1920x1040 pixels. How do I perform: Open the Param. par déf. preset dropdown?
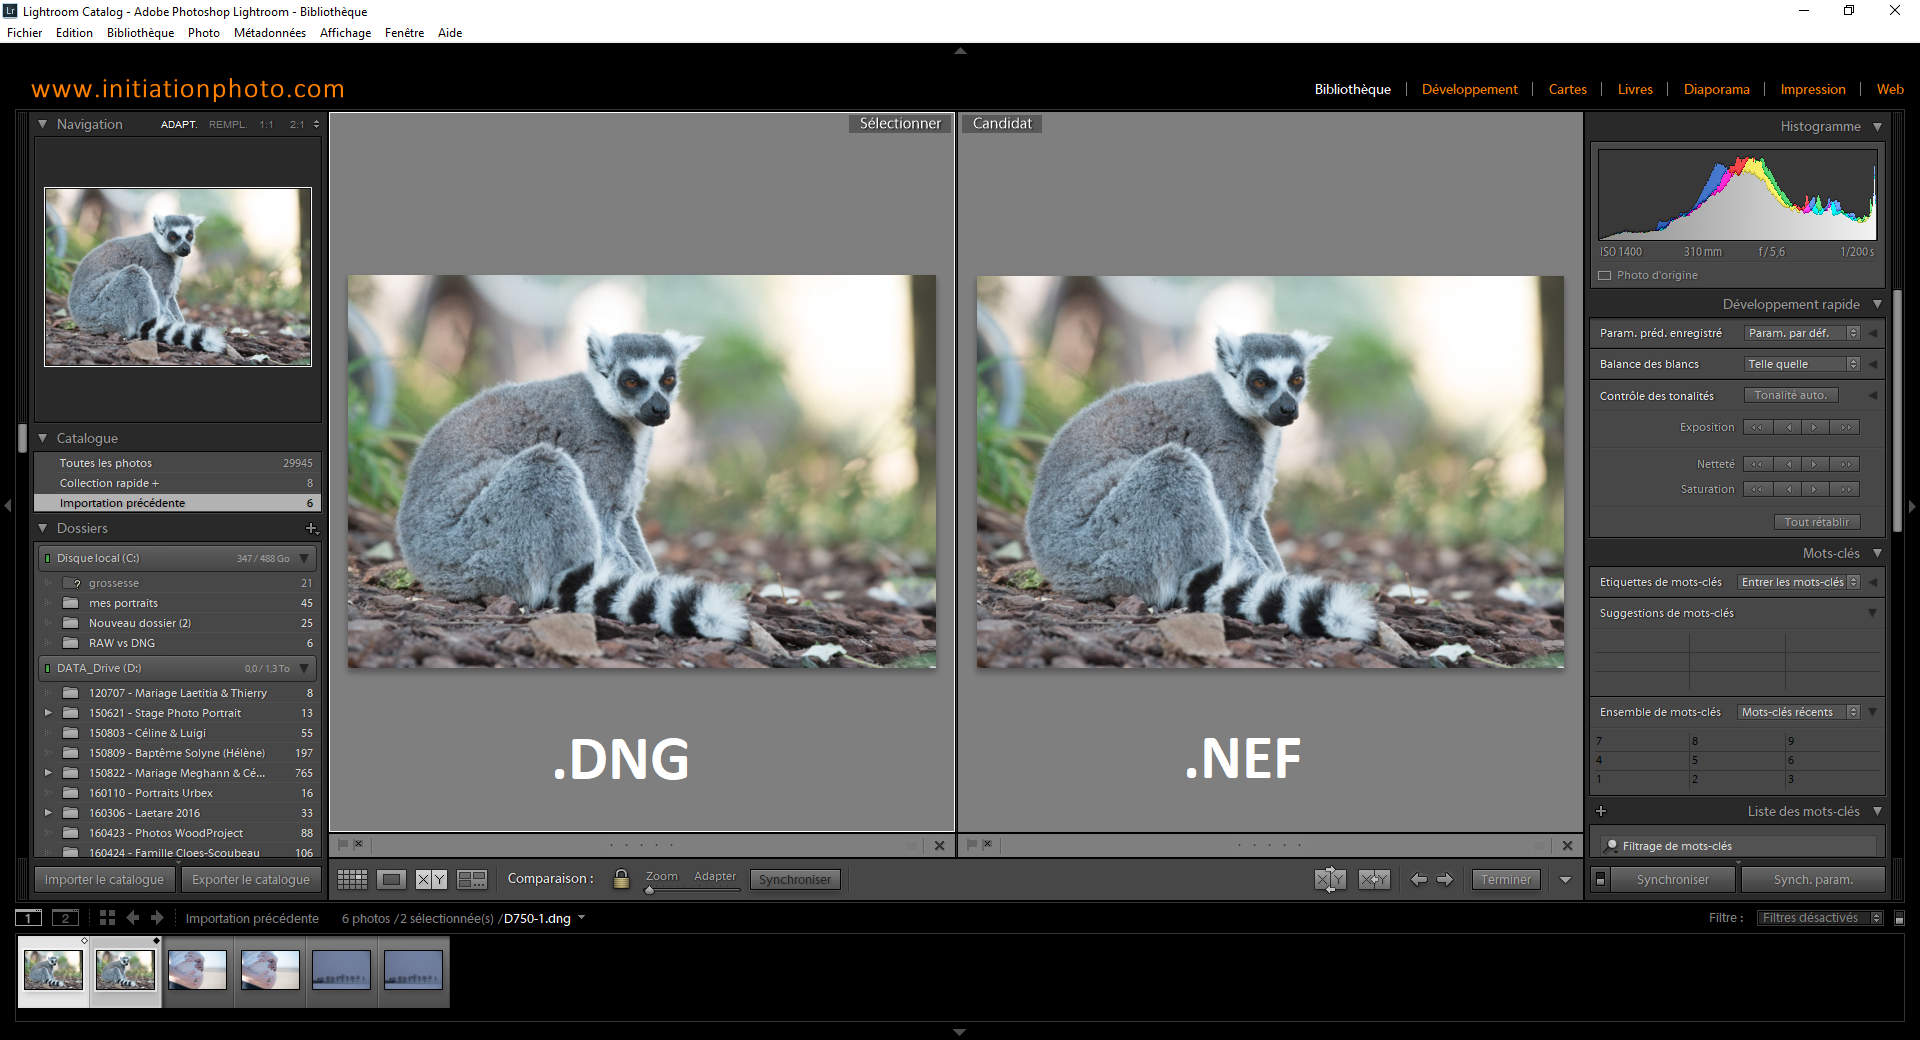pos(1802,333)
